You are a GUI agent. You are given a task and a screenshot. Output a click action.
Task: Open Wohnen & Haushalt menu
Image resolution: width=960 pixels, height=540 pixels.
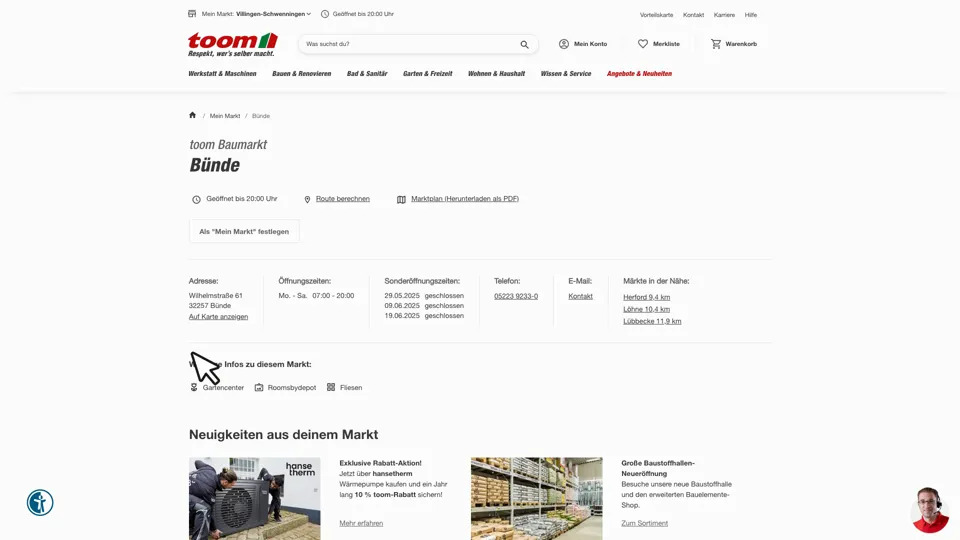497,73
